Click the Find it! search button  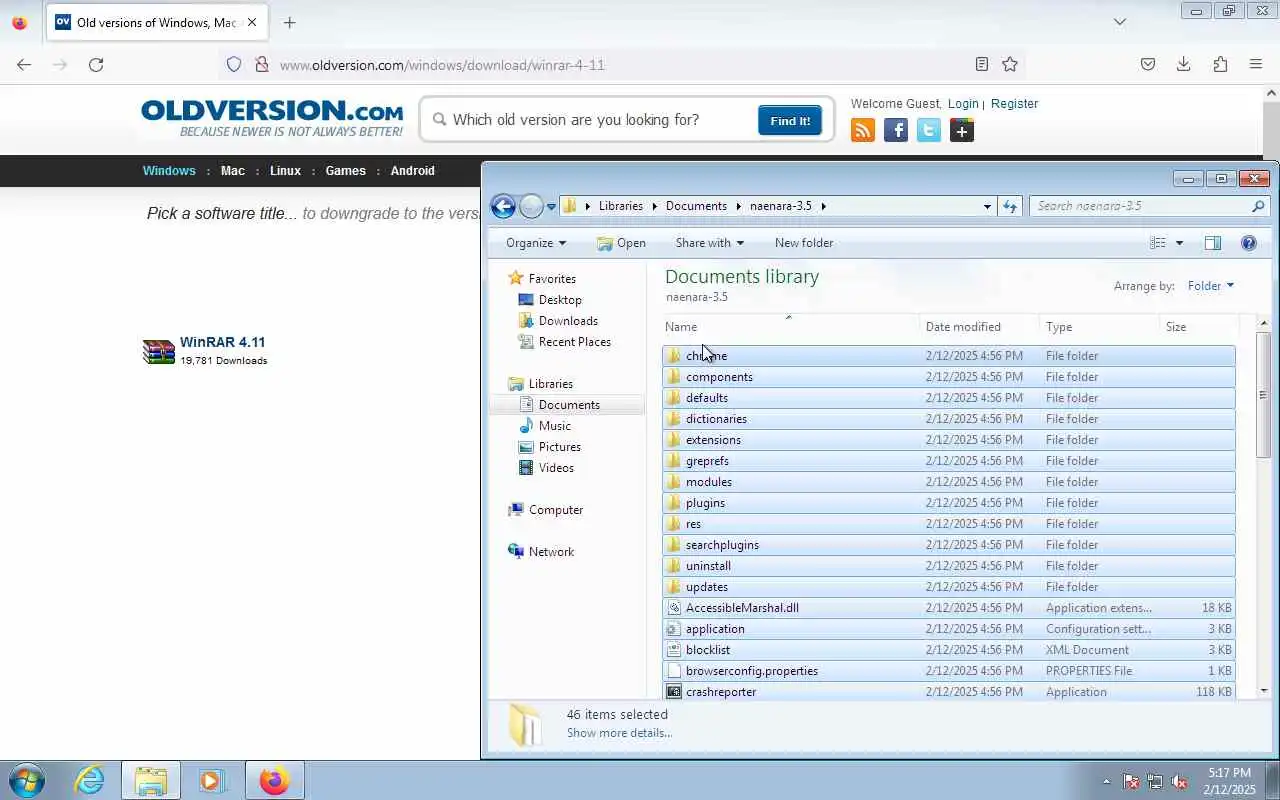coord(790,121)
